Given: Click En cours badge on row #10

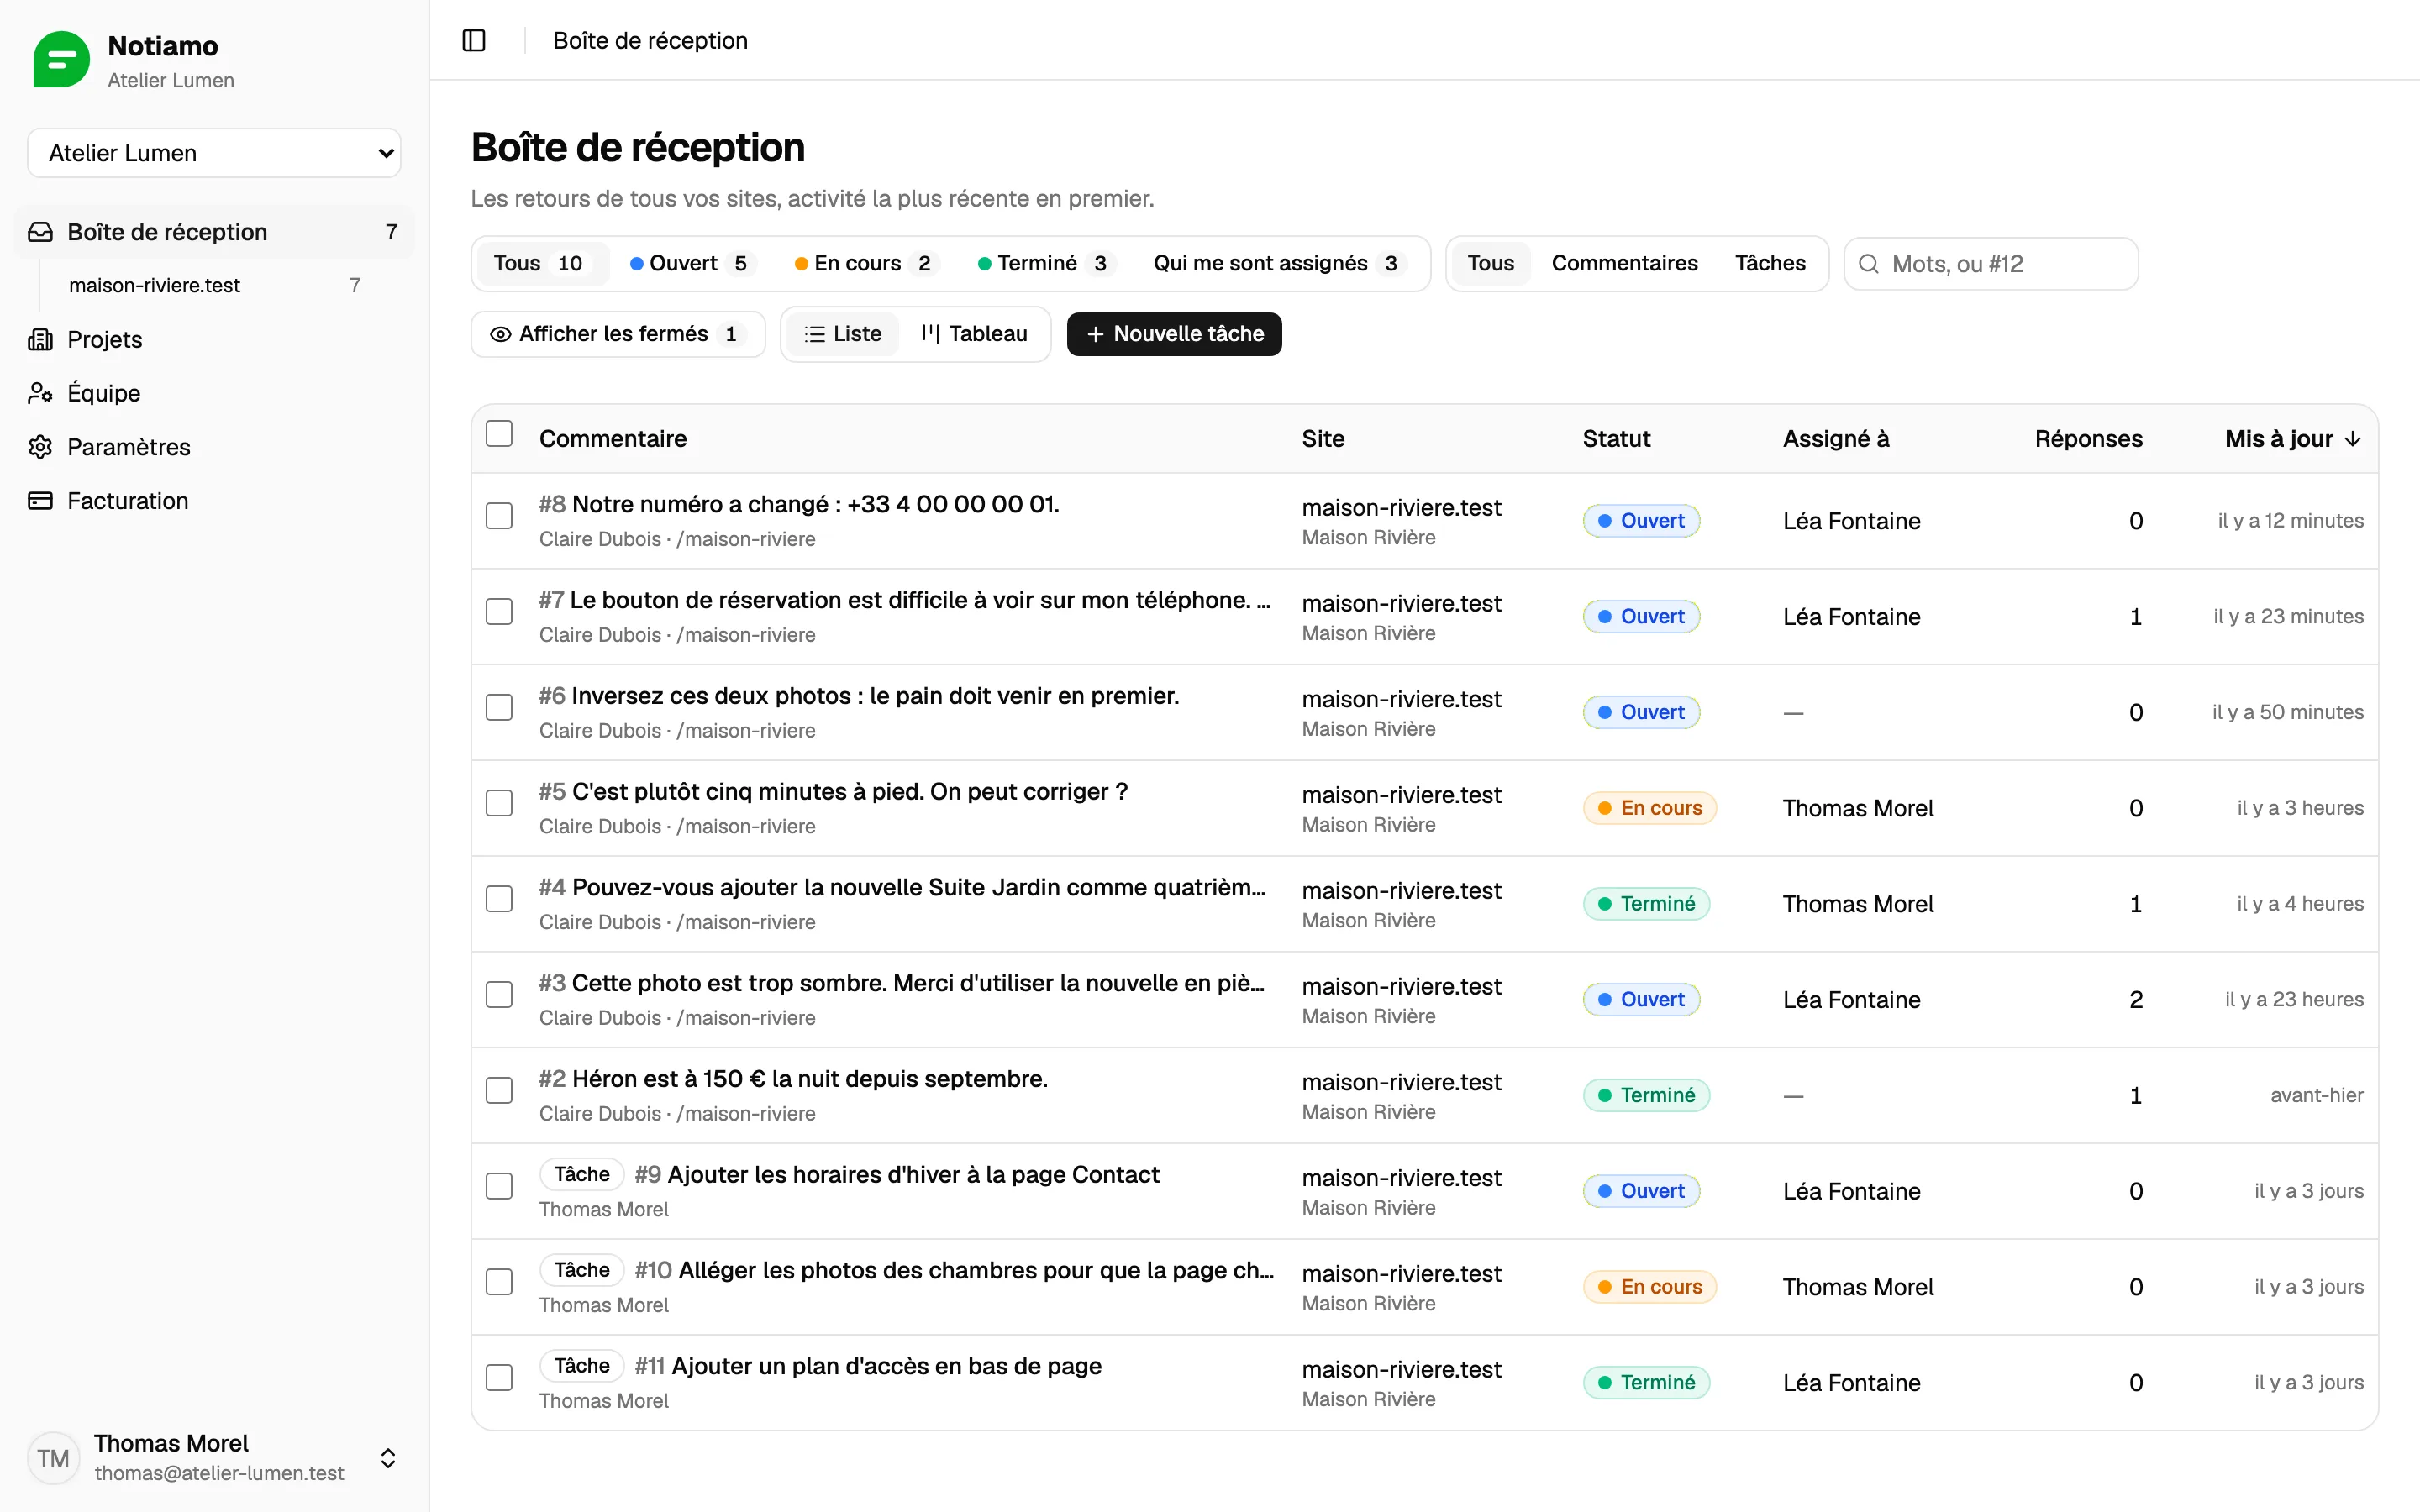Looking at the screenshot, I should 1649,1287.
